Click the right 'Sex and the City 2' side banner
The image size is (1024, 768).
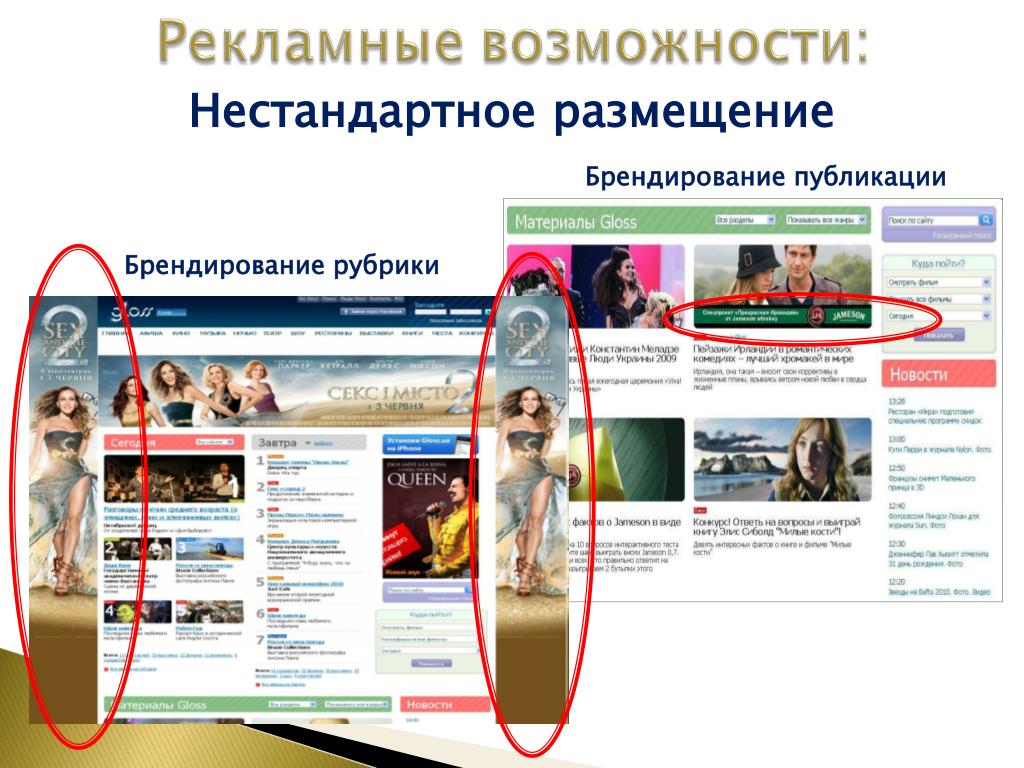pos(532,509)
